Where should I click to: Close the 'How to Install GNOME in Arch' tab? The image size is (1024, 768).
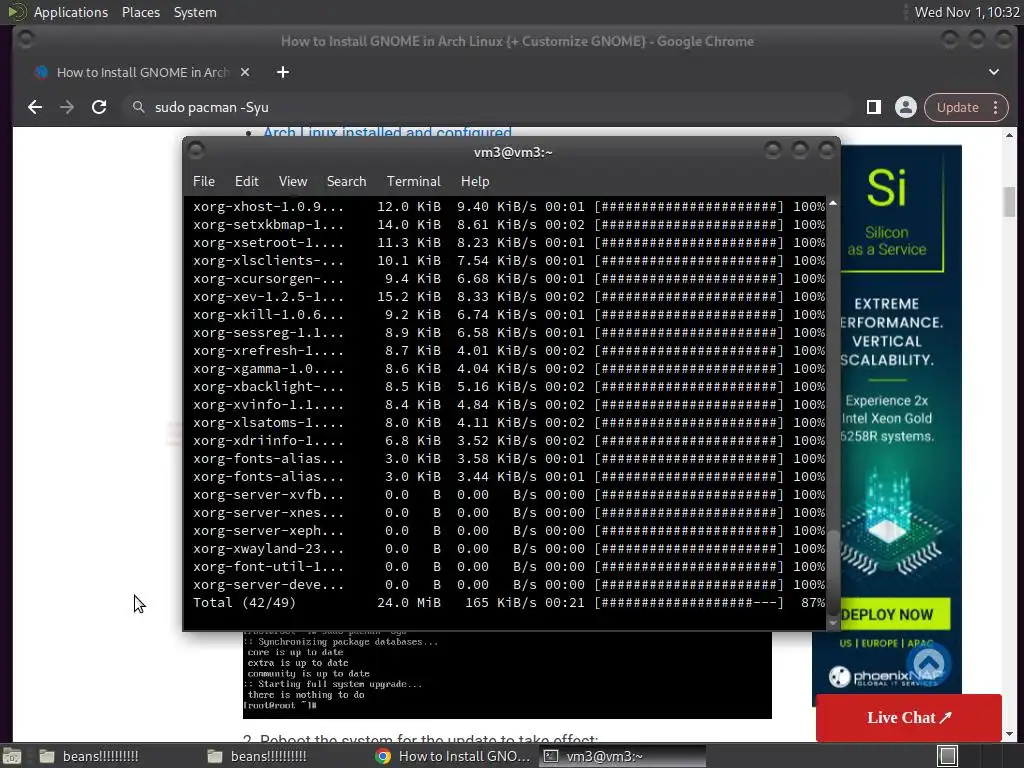pyautogui.click(x=245, y=72)
